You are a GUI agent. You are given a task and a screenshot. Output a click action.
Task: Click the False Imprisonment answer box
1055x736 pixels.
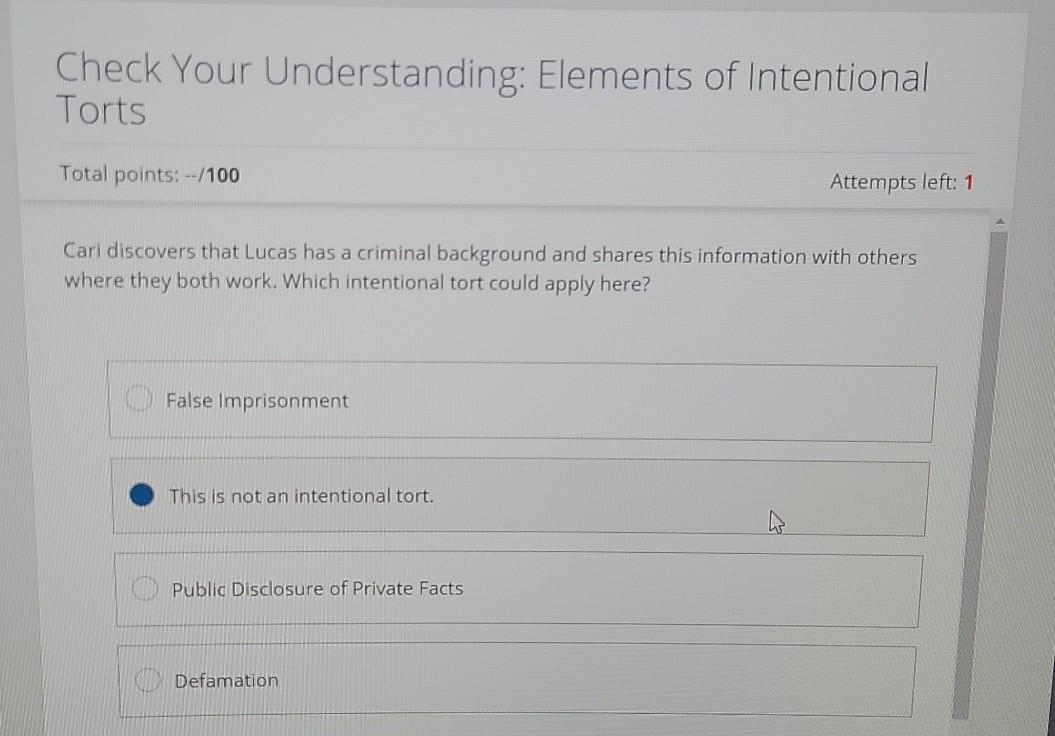520,400
